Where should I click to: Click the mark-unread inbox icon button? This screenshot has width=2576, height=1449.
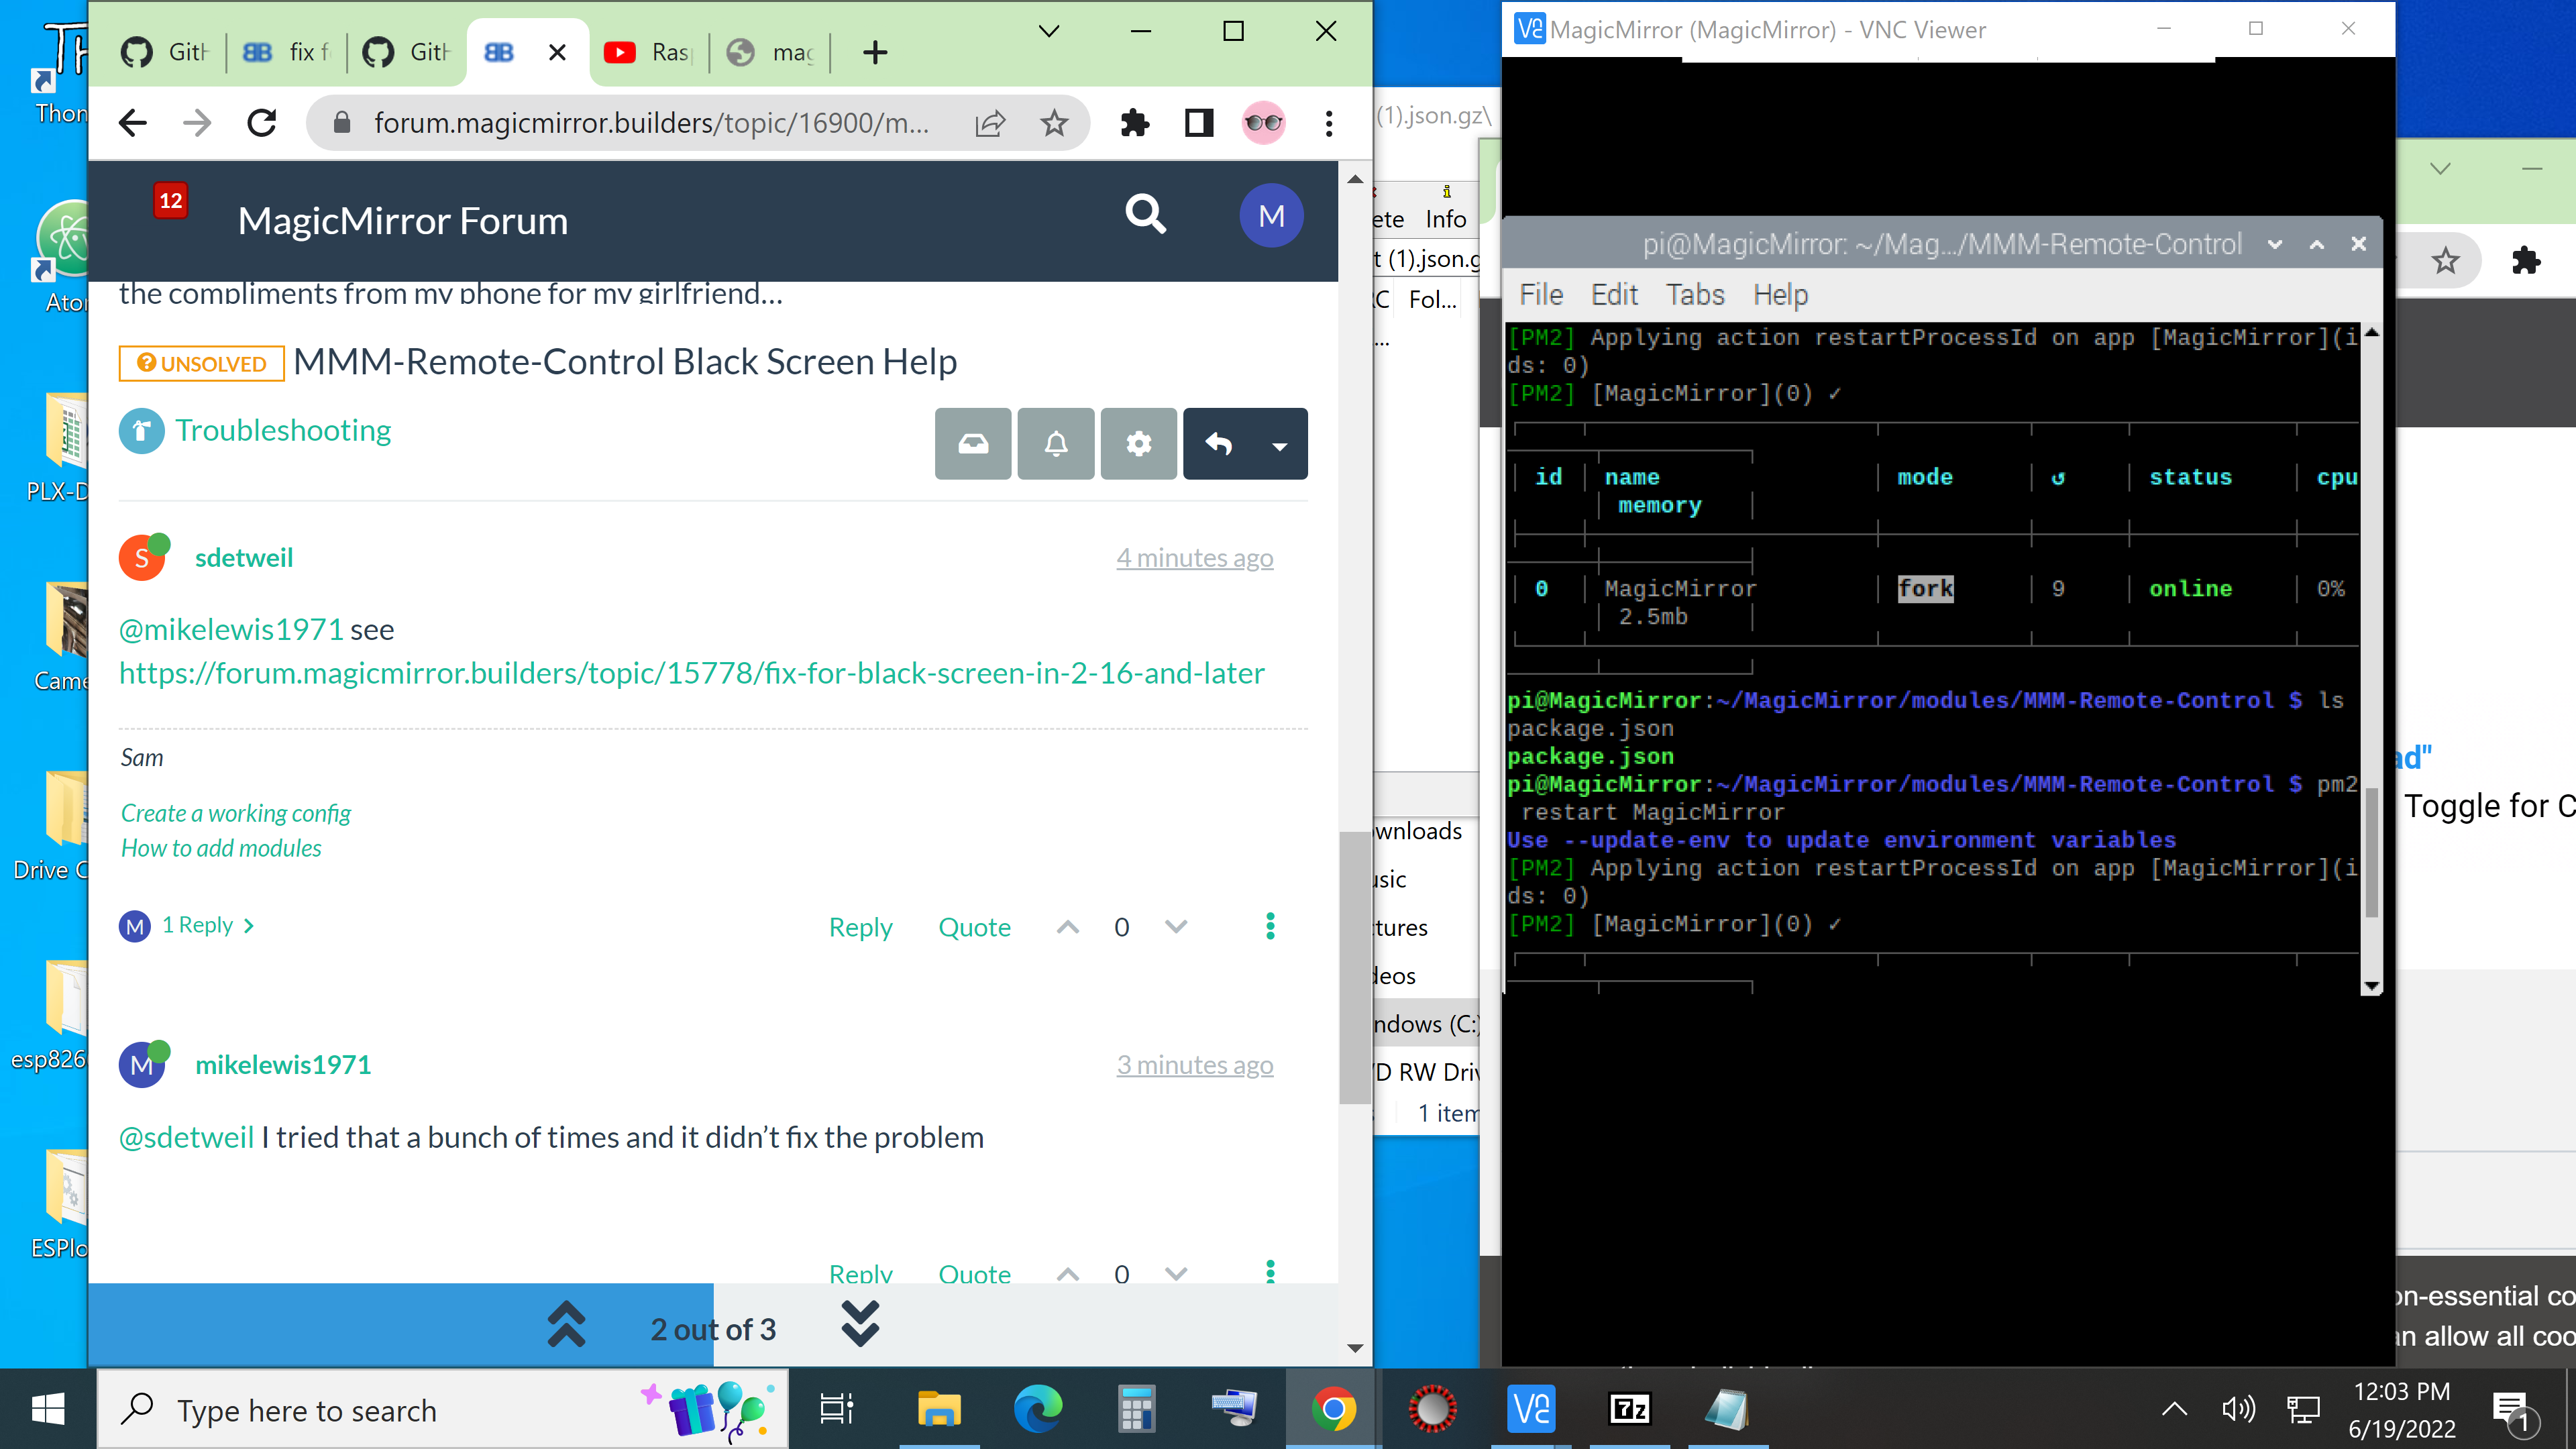point(972,444)
